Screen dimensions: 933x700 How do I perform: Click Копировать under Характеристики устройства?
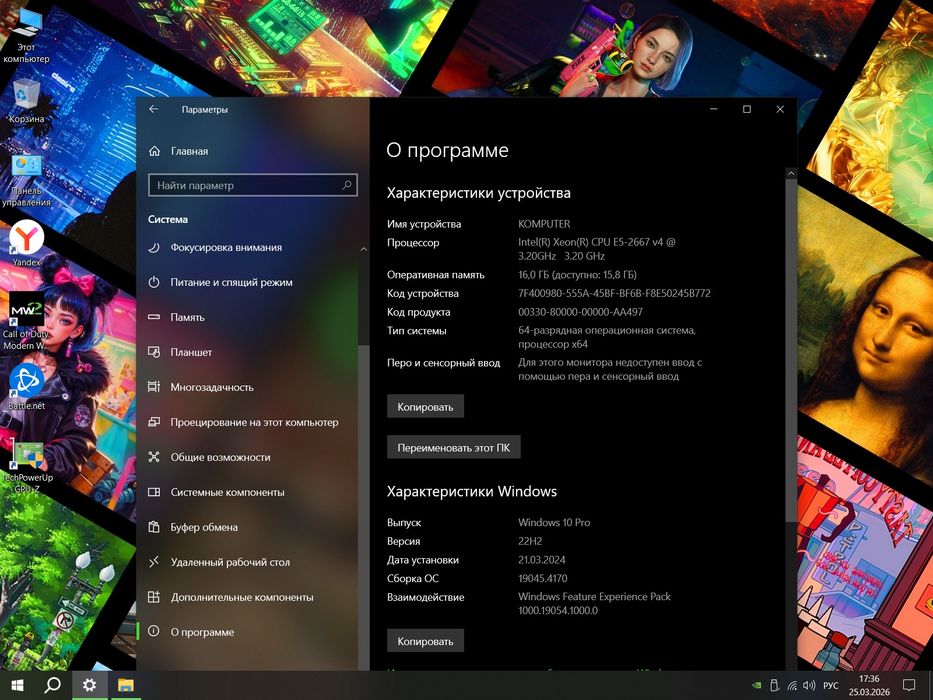pyautogui.click(x=425, y=407)
